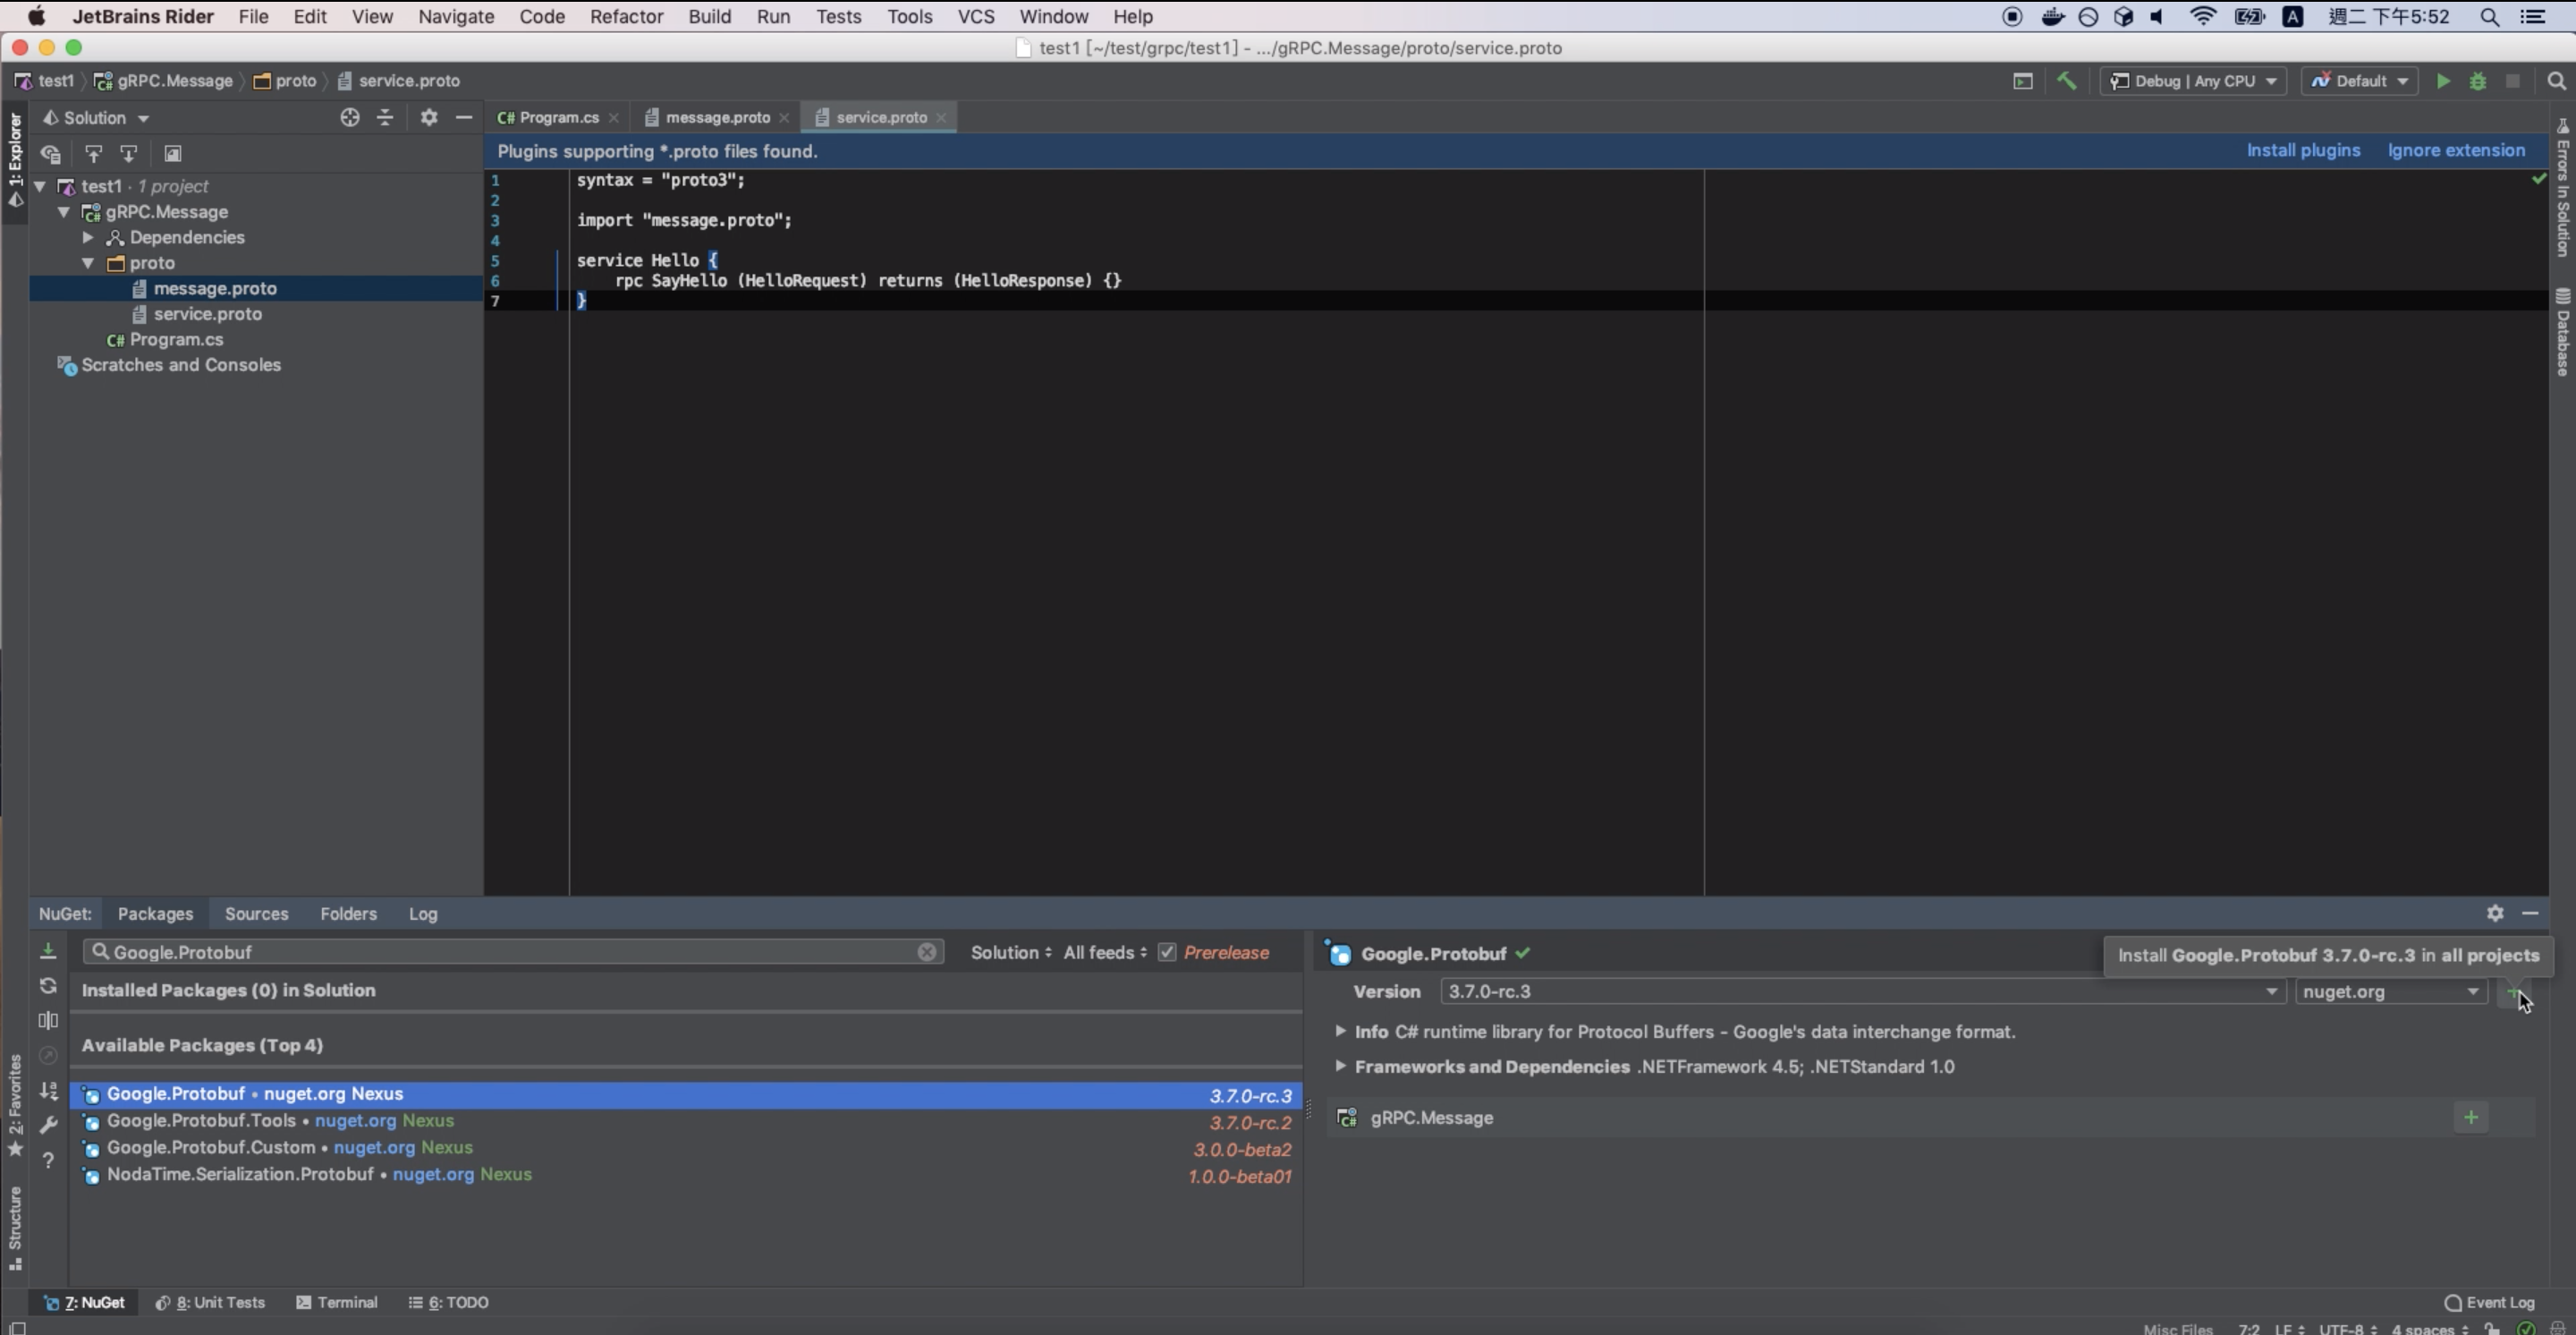Switch to the NuGet Log tab

pyautogui.click(x=422, y=913)
